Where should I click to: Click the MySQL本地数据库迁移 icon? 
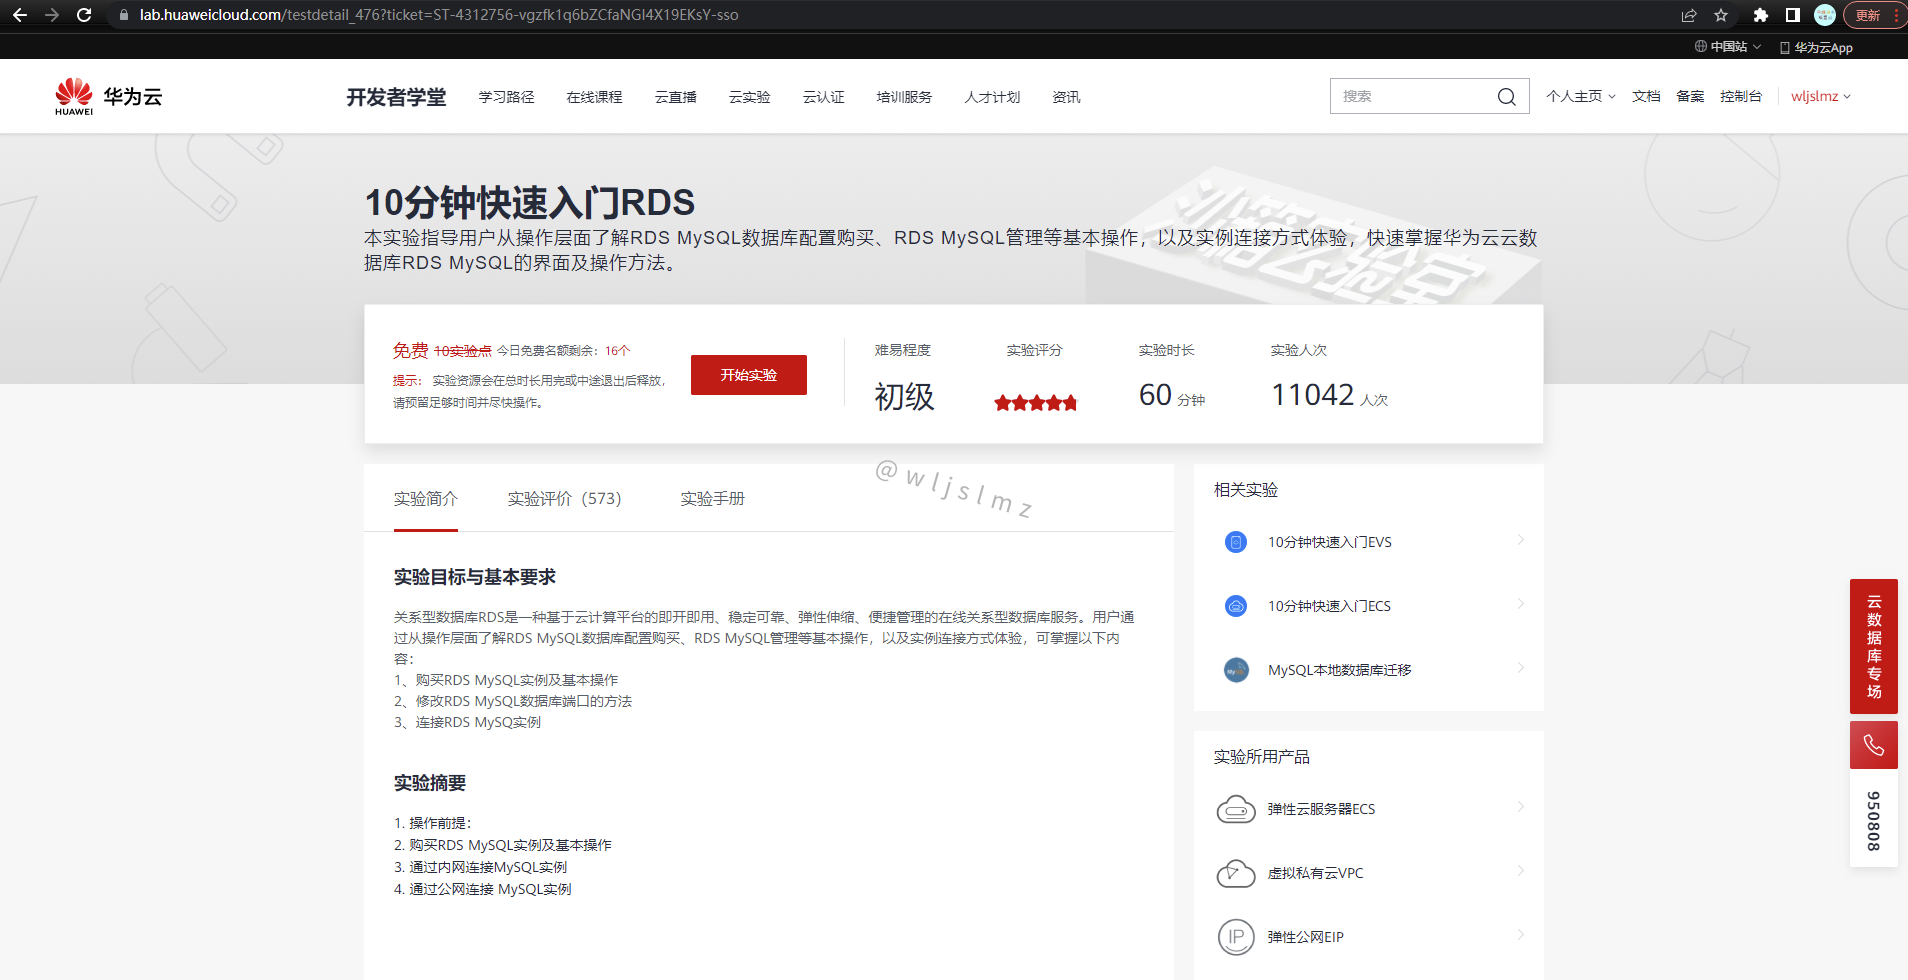(1236, 670)
